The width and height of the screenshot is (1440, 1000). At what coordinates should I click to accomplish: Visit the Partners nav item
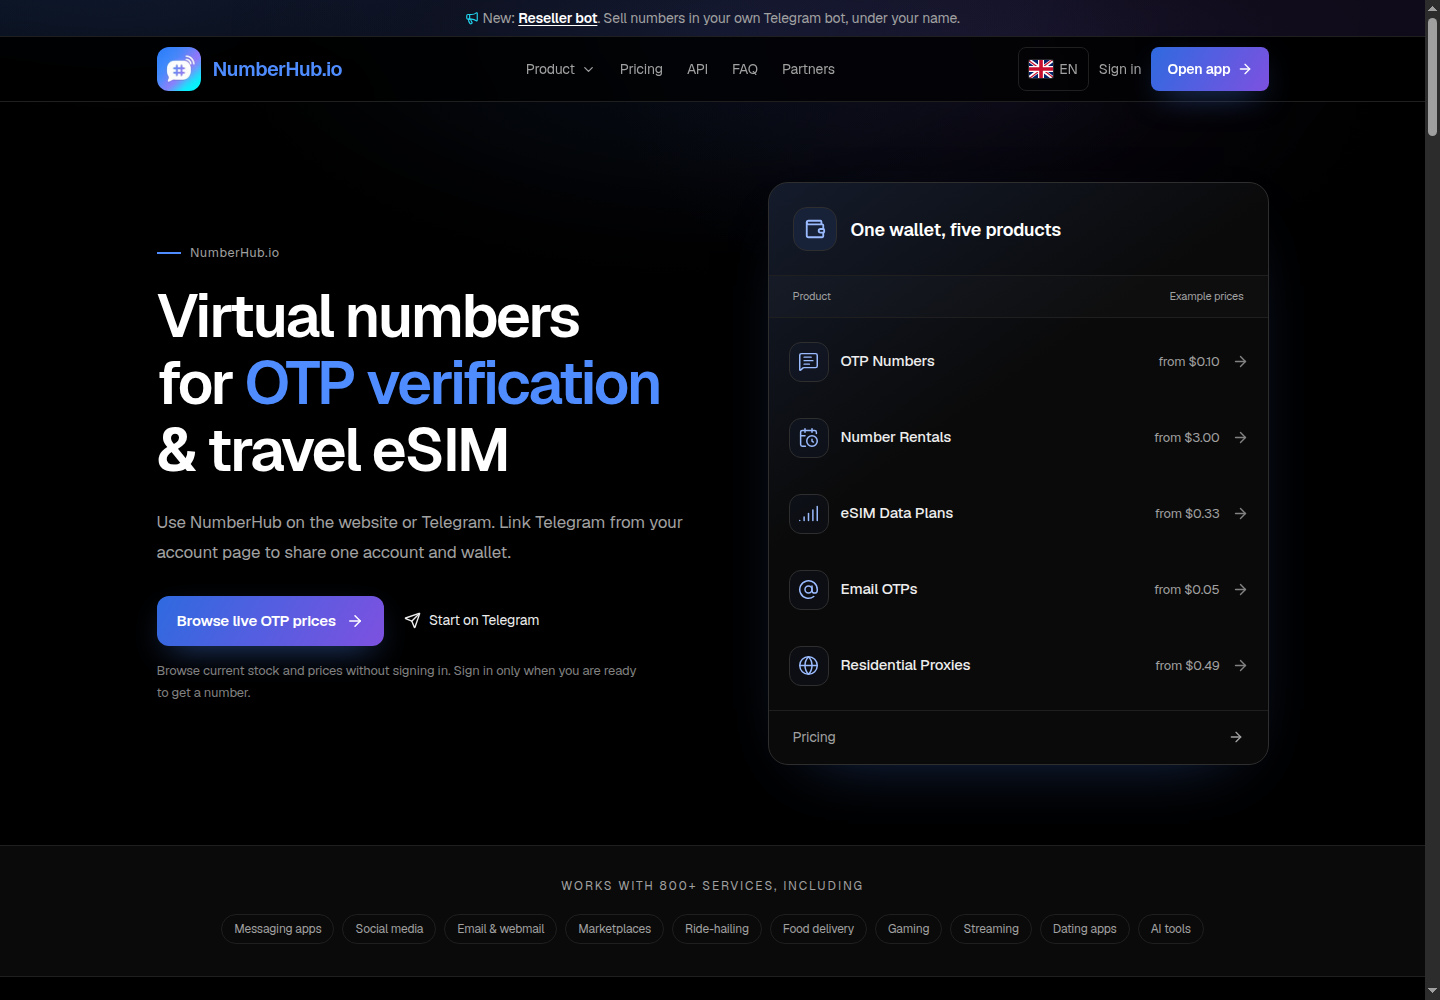pos(808,69)
